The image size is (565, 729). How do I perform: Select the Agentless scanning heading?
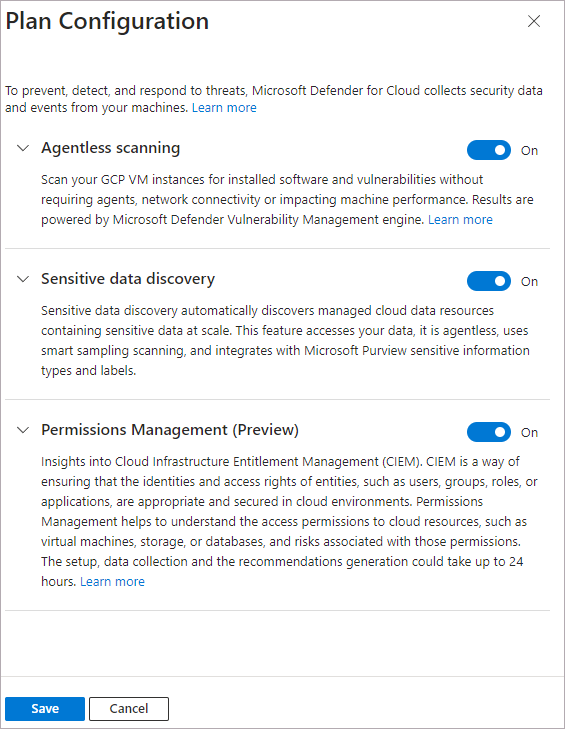(x=111, y=148)
